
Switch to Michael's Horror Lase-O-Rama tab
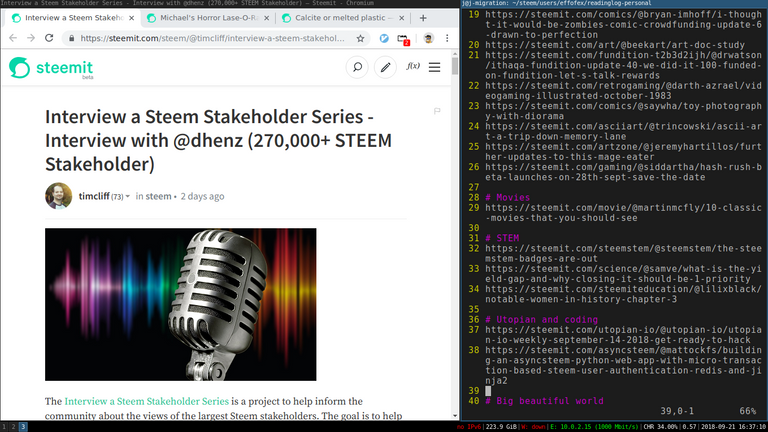tap(208, 18)
